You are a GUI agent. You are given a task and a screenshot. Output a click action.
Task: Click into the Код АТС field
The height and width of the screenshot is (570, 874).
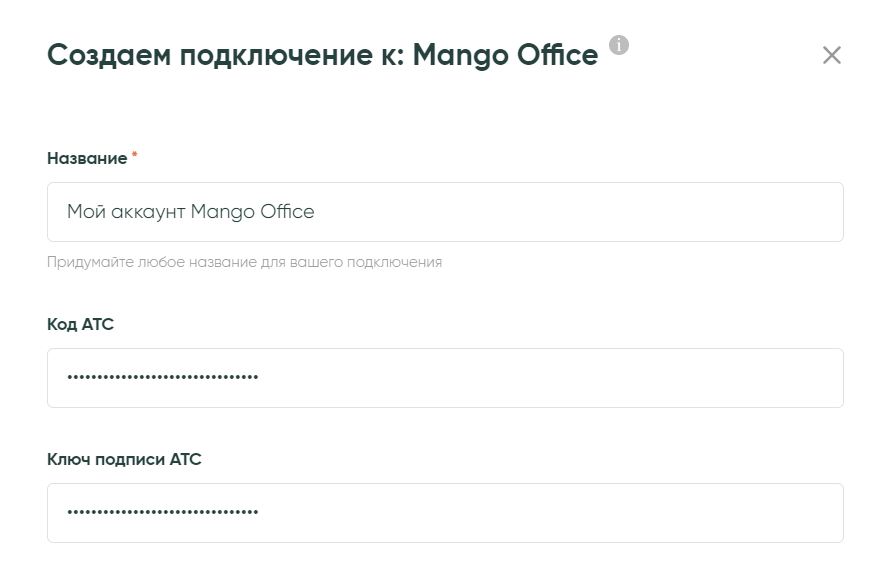pyautogui.click(x=445, y=378)
